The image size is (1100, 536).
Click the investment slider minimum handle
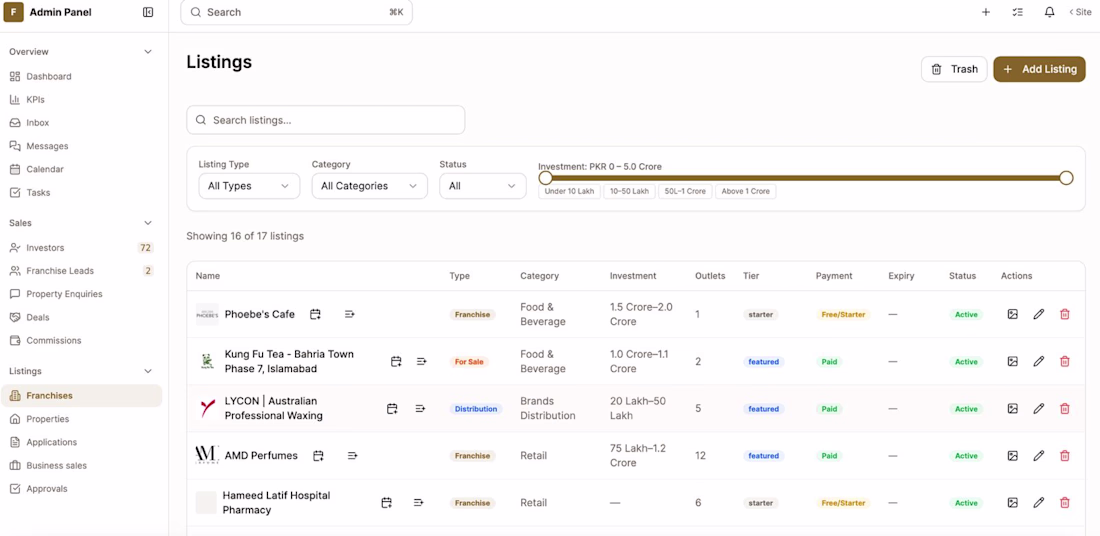[545, 177]
